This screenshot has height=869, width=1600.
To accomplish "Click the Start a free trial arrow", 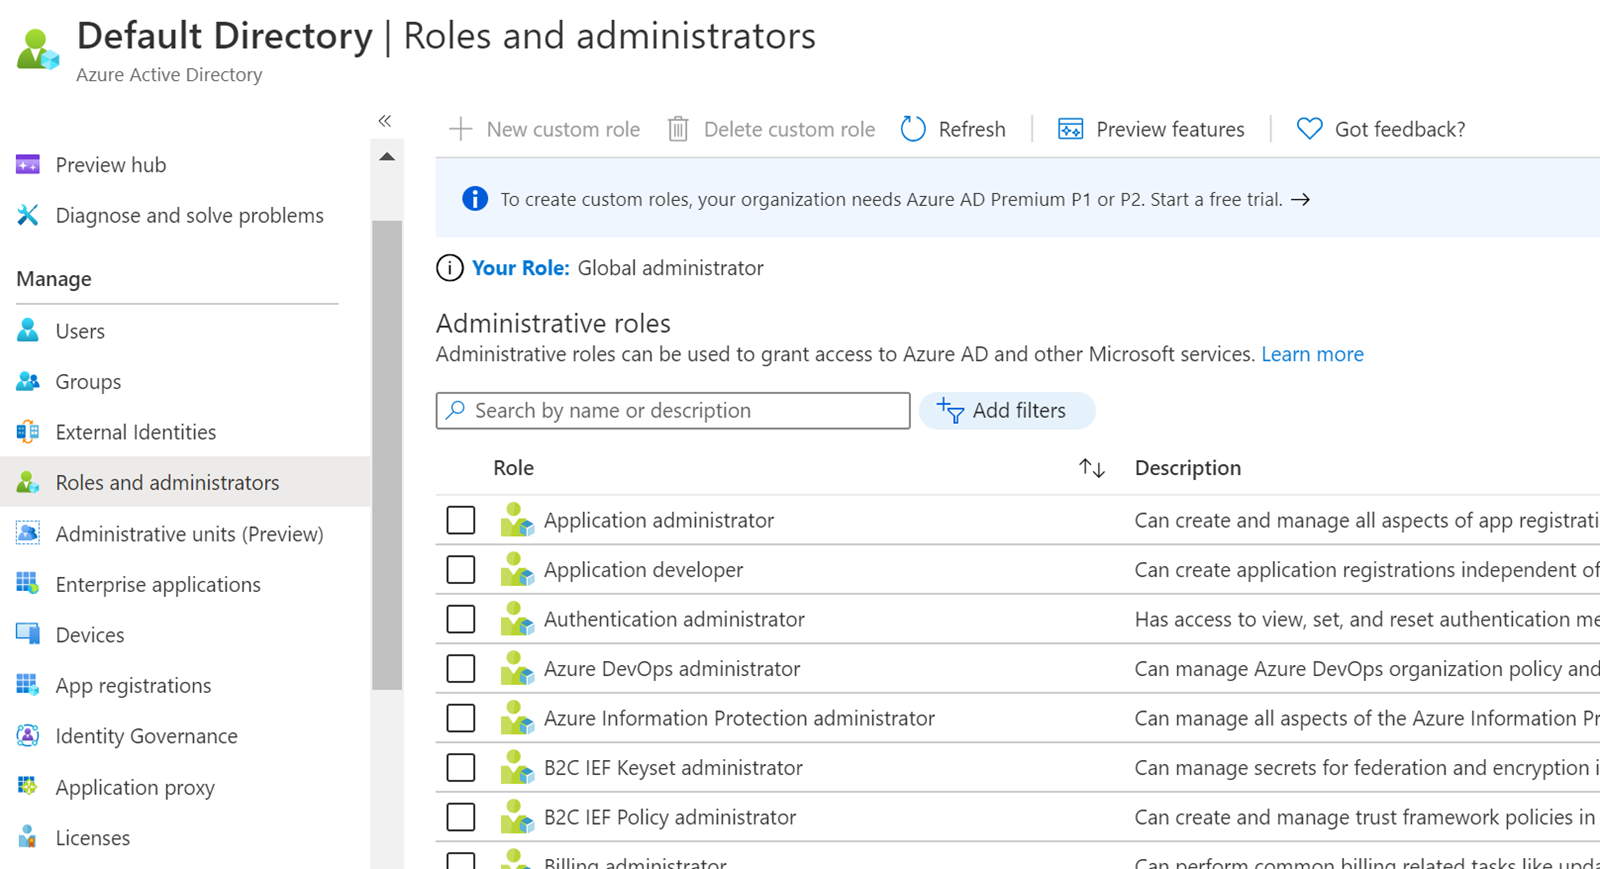I will [x=1300, y=199].
